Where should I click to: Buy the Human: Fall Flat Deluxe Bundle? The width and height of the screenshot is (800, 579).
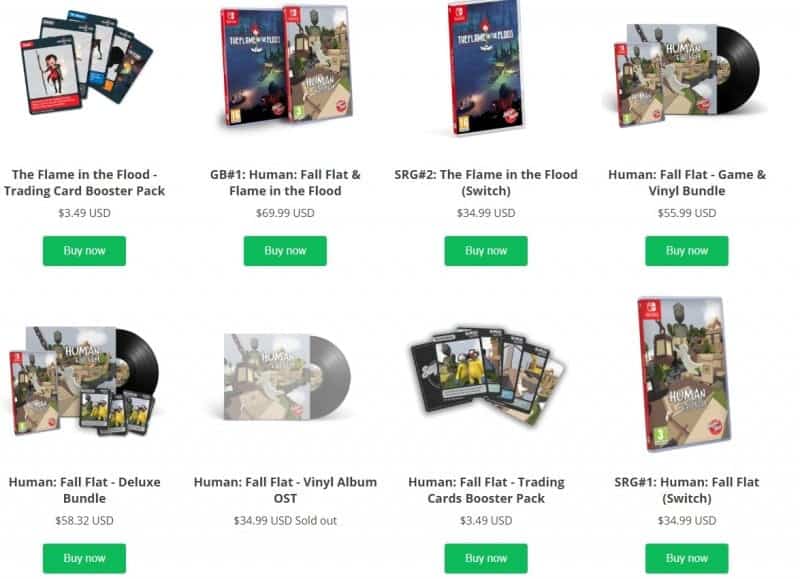pos(84,558)
